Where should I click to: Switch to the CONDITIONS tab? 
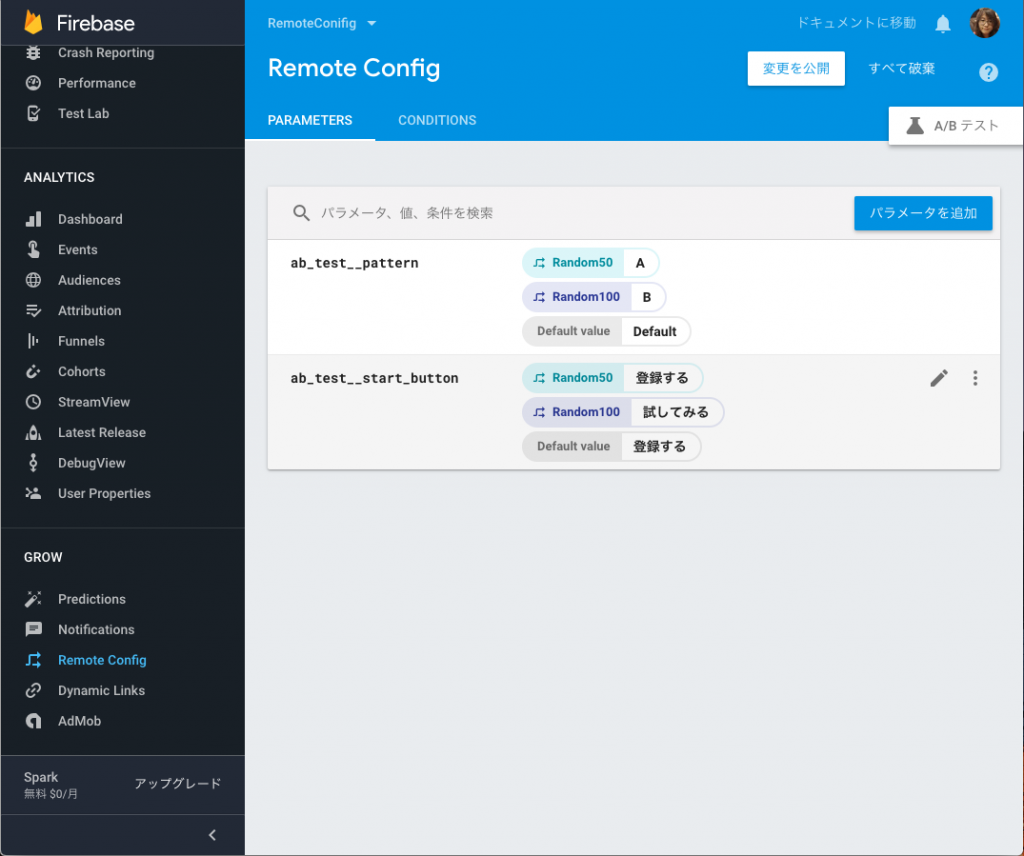click(x=437, y=120)
